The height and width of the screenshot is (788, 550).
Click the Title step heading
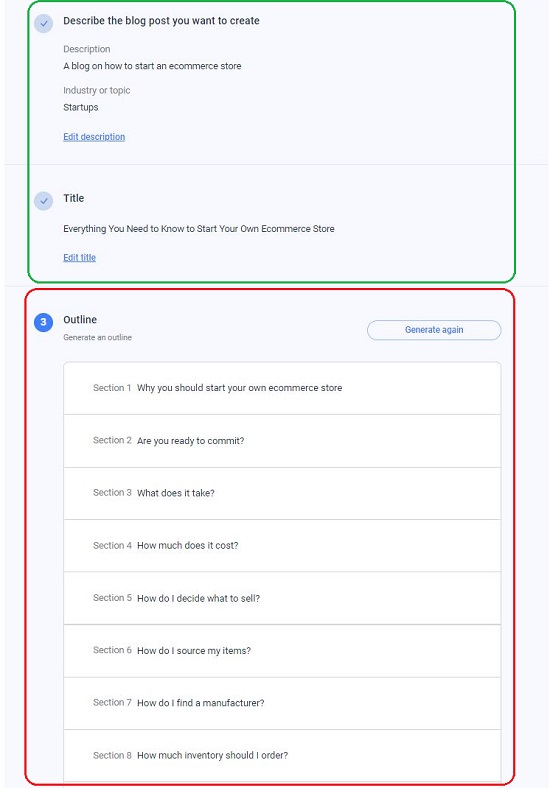coord(73,198)
